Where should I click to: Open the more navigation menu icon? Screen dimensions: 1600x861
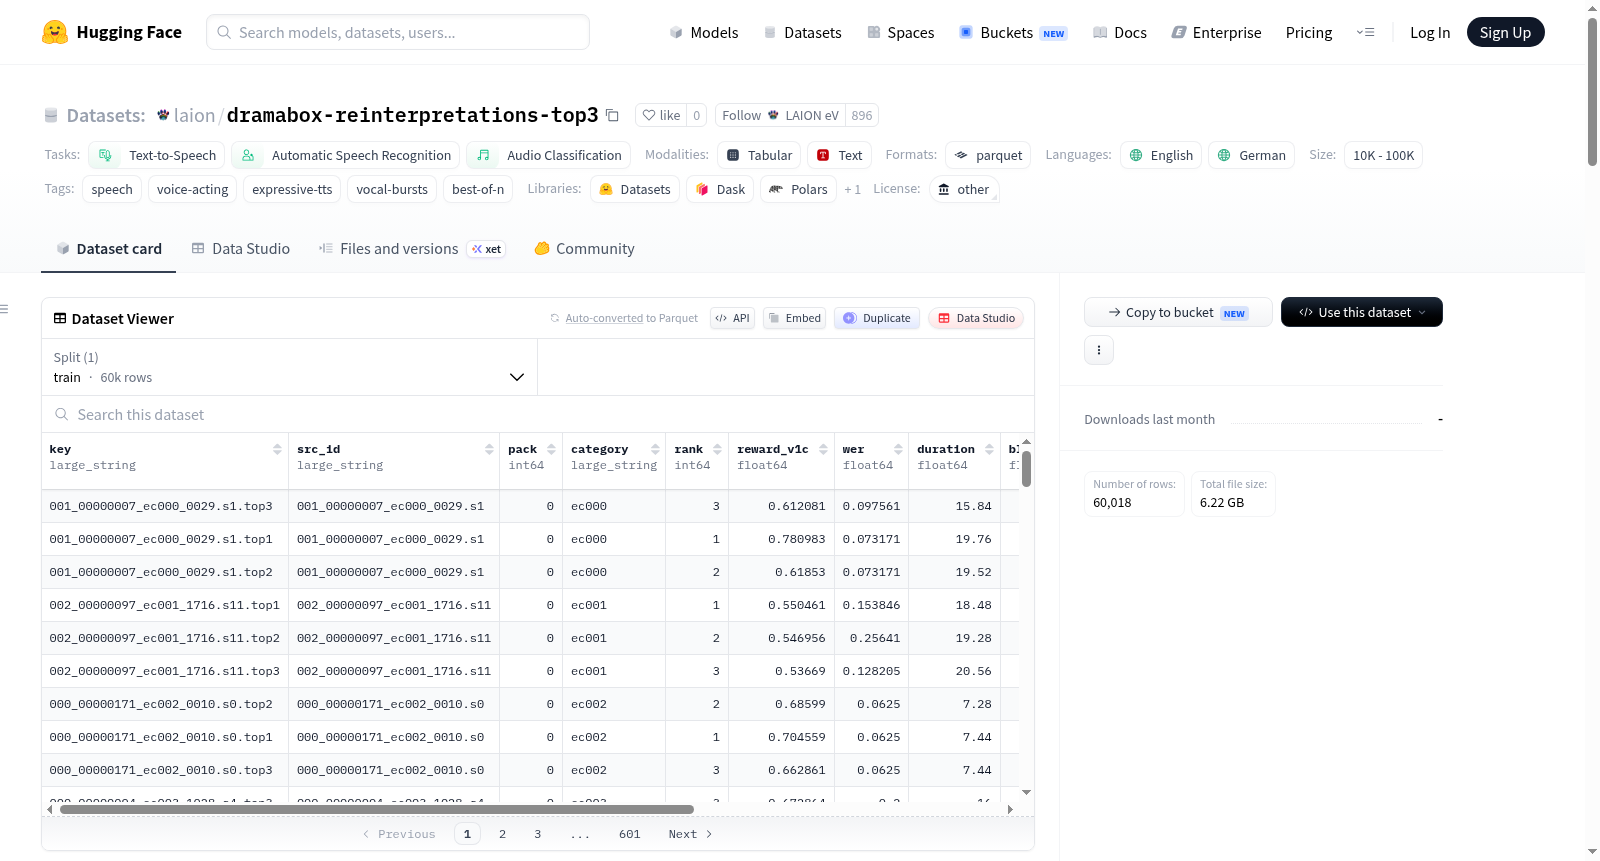click(x=1365, y=32)
